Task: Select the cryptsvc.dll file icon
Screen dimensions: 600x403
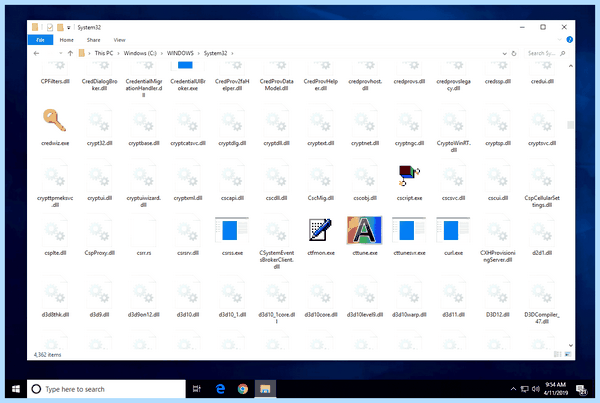Action: 542,121
